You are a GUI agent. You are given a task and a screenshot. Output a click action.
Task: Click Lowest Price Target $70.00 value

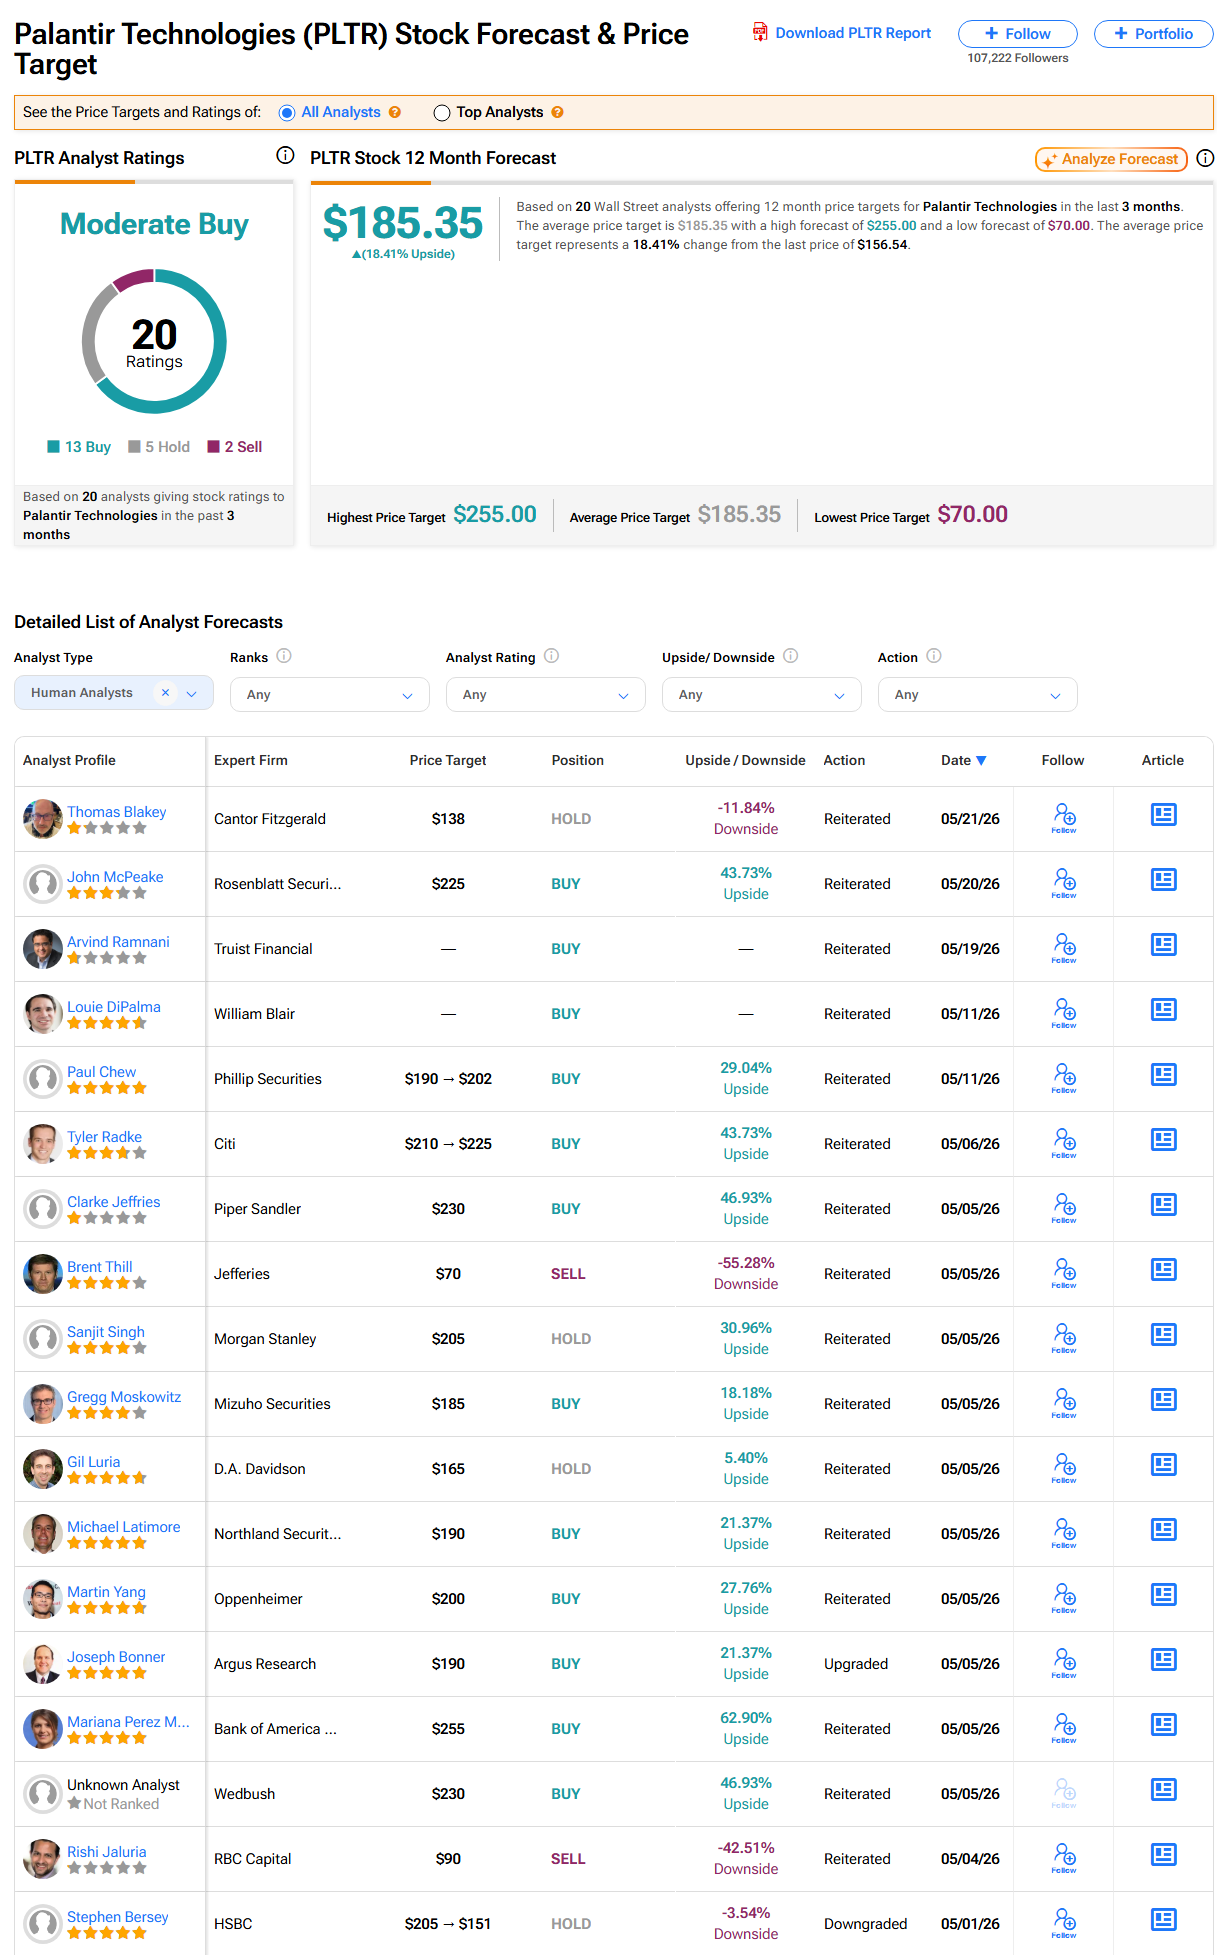tap(972, 514)
